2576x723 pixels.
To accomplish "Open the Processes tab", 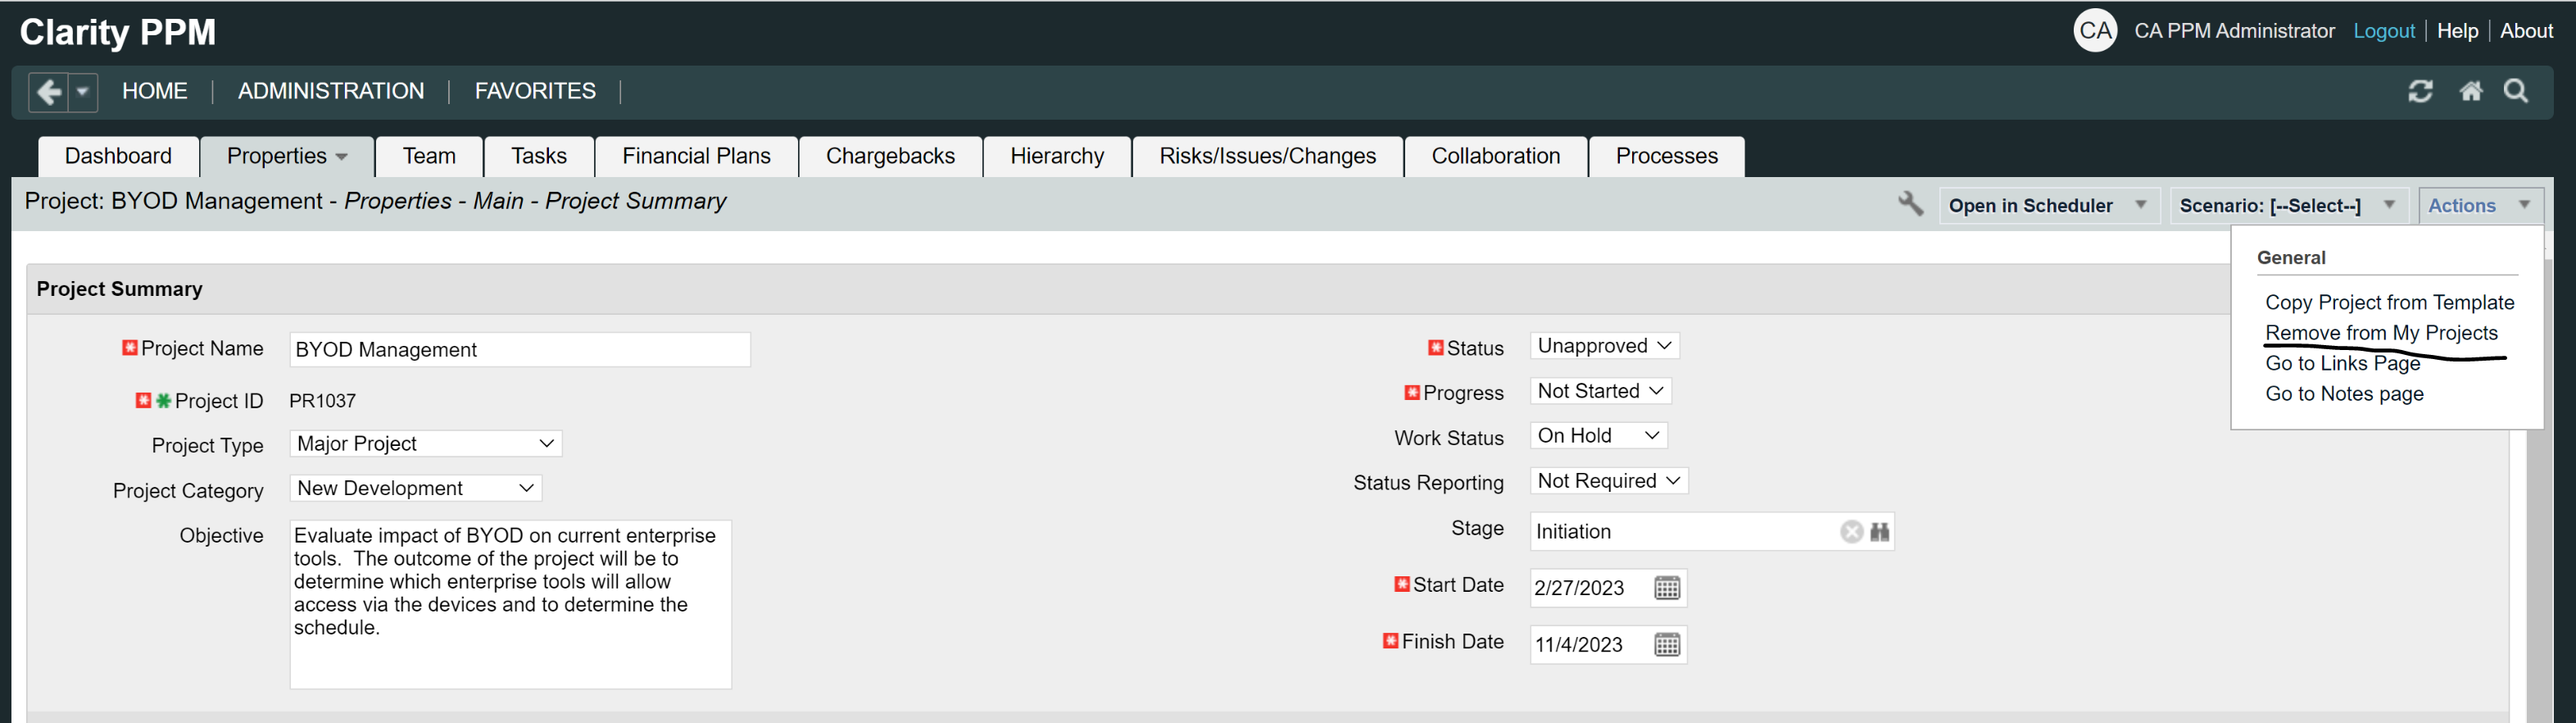I will pos(1666,157).
